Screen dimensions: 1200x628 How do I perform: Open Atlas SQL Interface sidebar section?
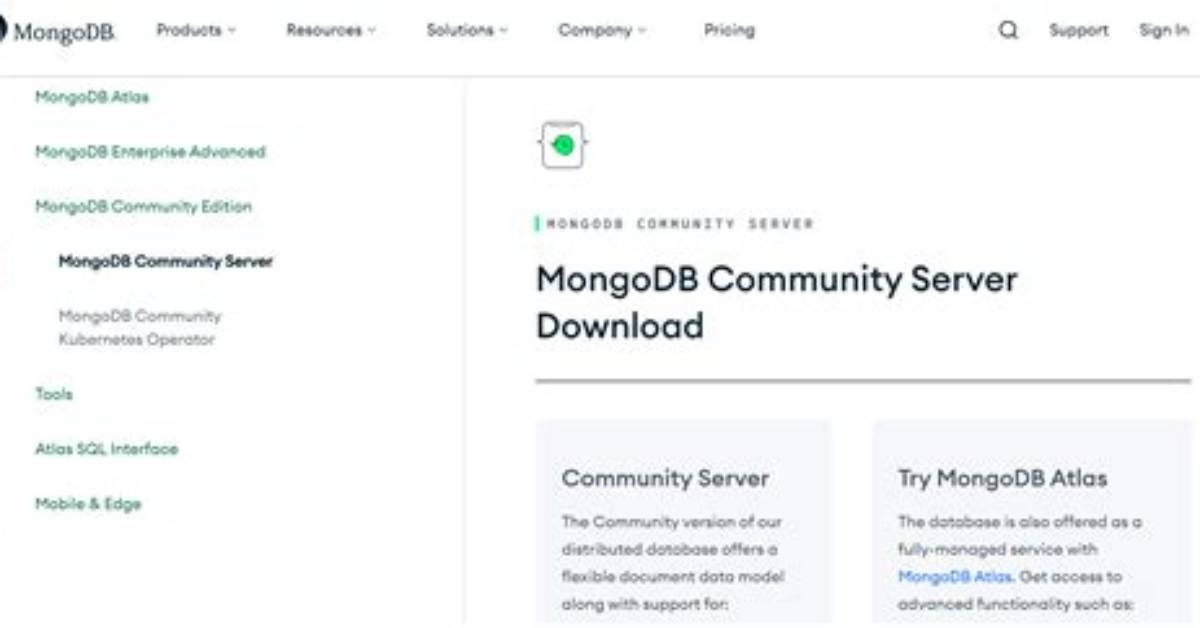click(106, 449)
